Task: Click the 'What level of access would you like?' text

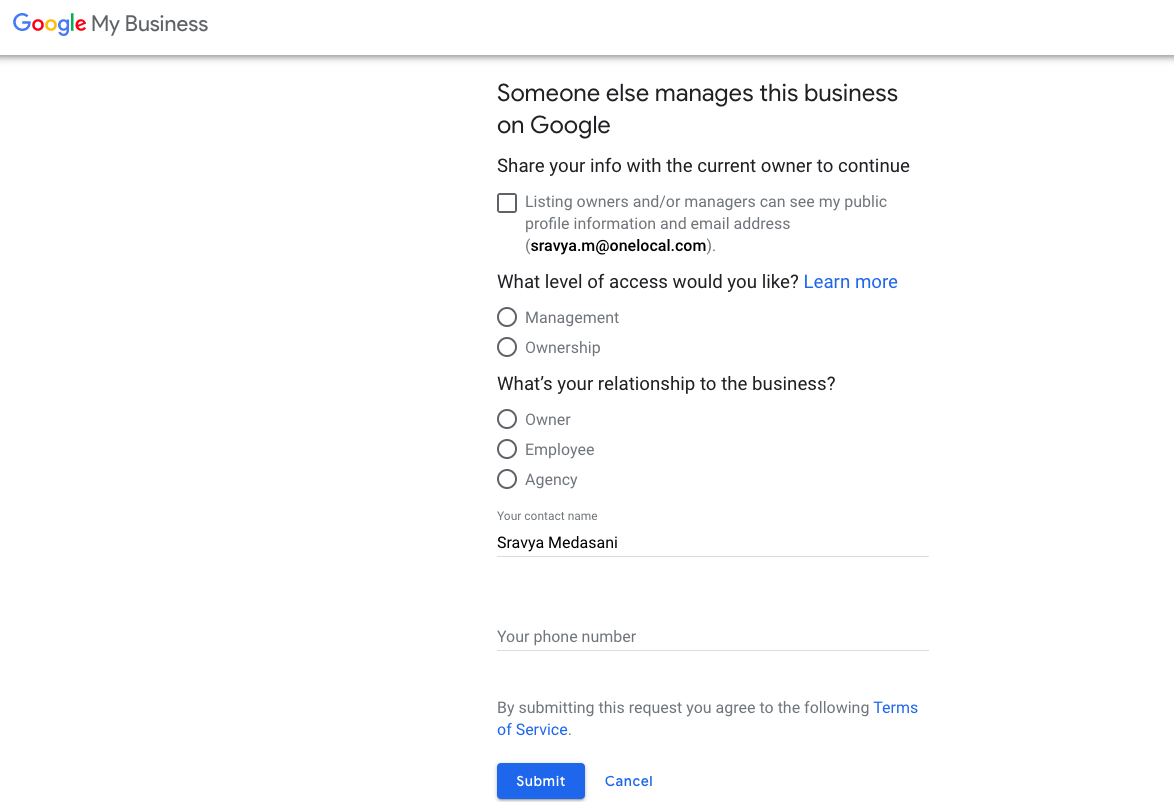Action: 647,282
